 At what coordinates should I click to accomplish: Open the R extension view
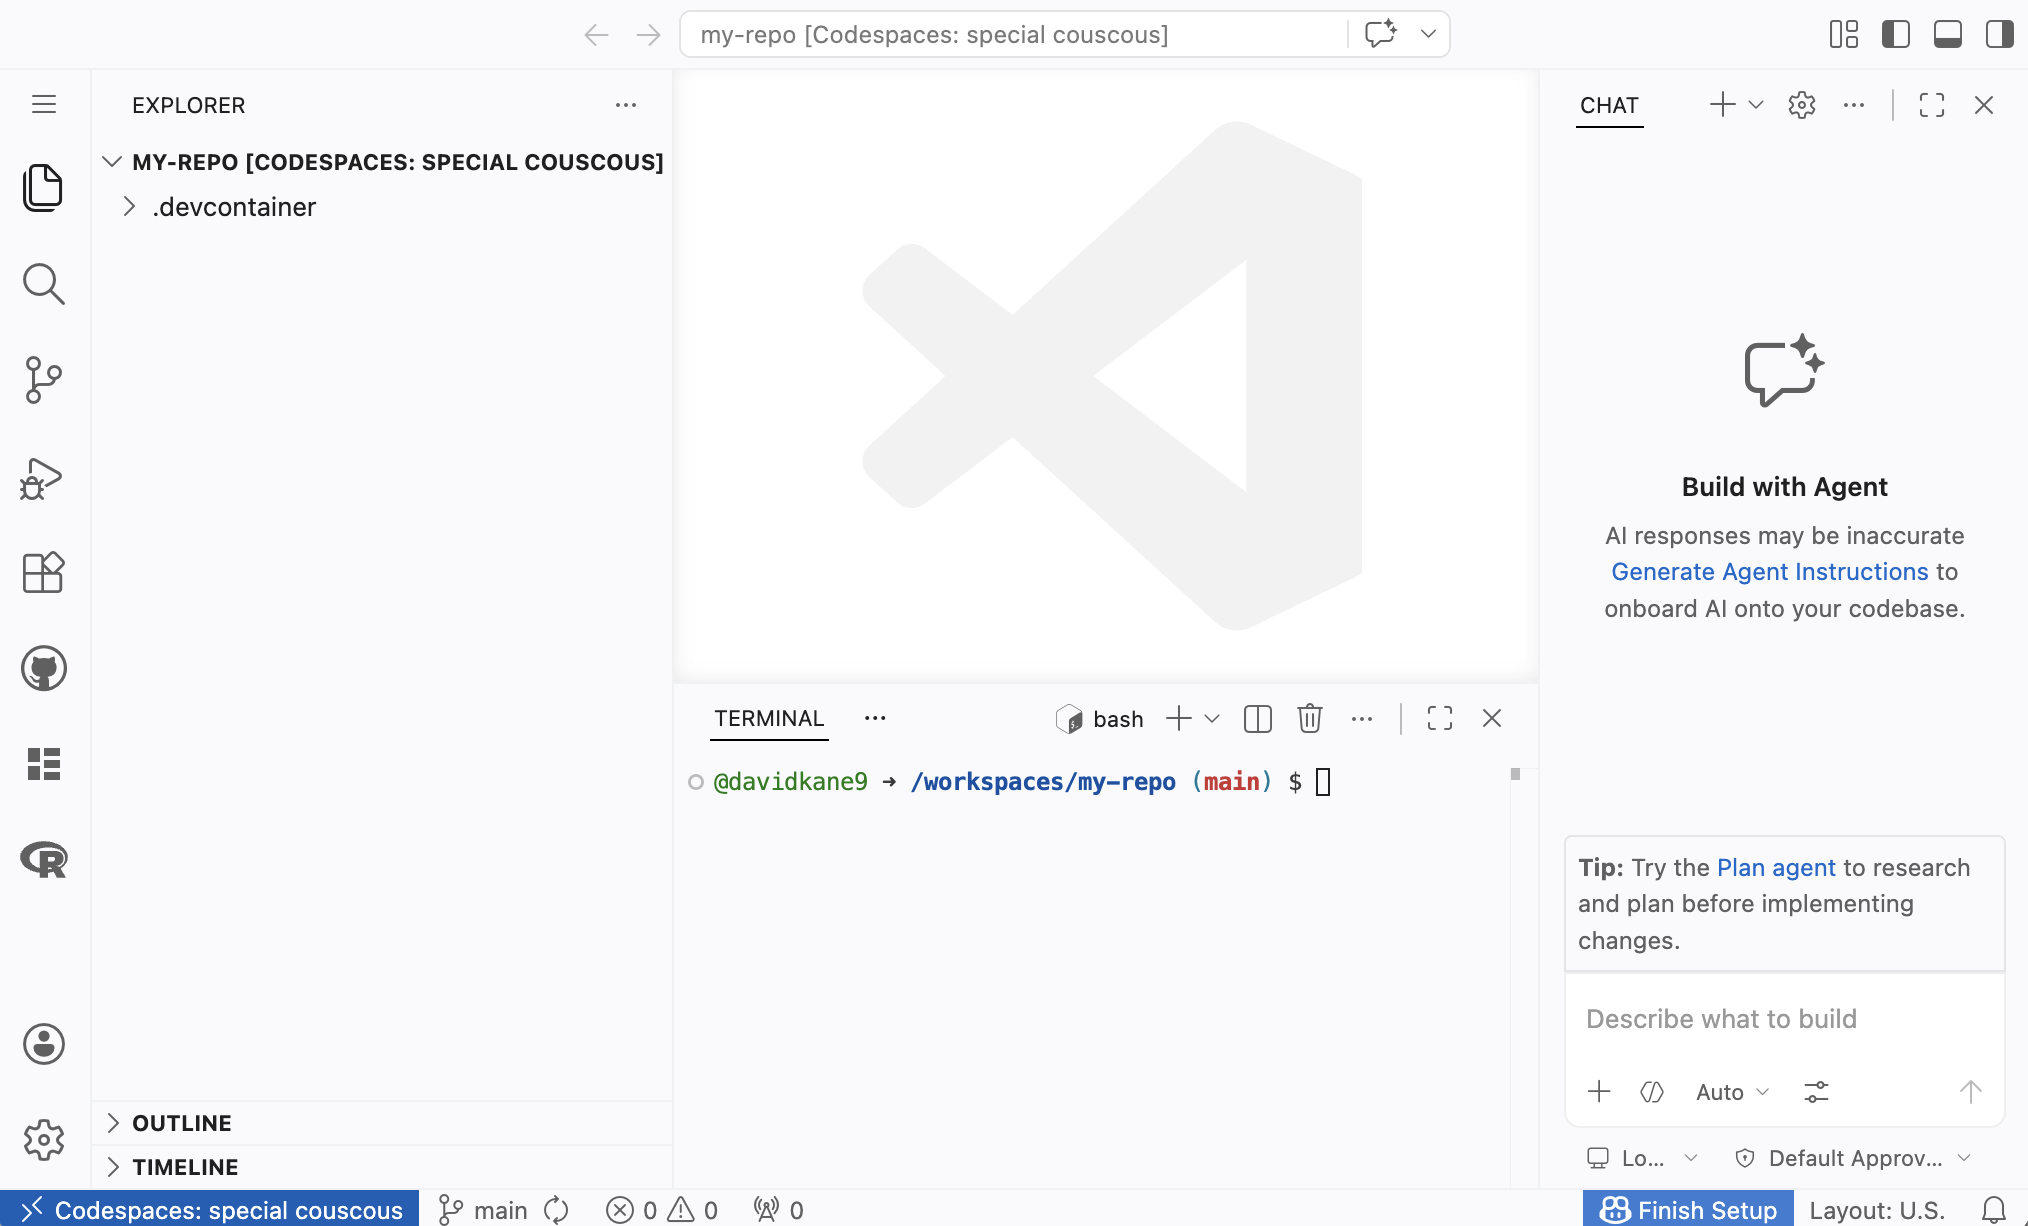click(x=43, y=859)
